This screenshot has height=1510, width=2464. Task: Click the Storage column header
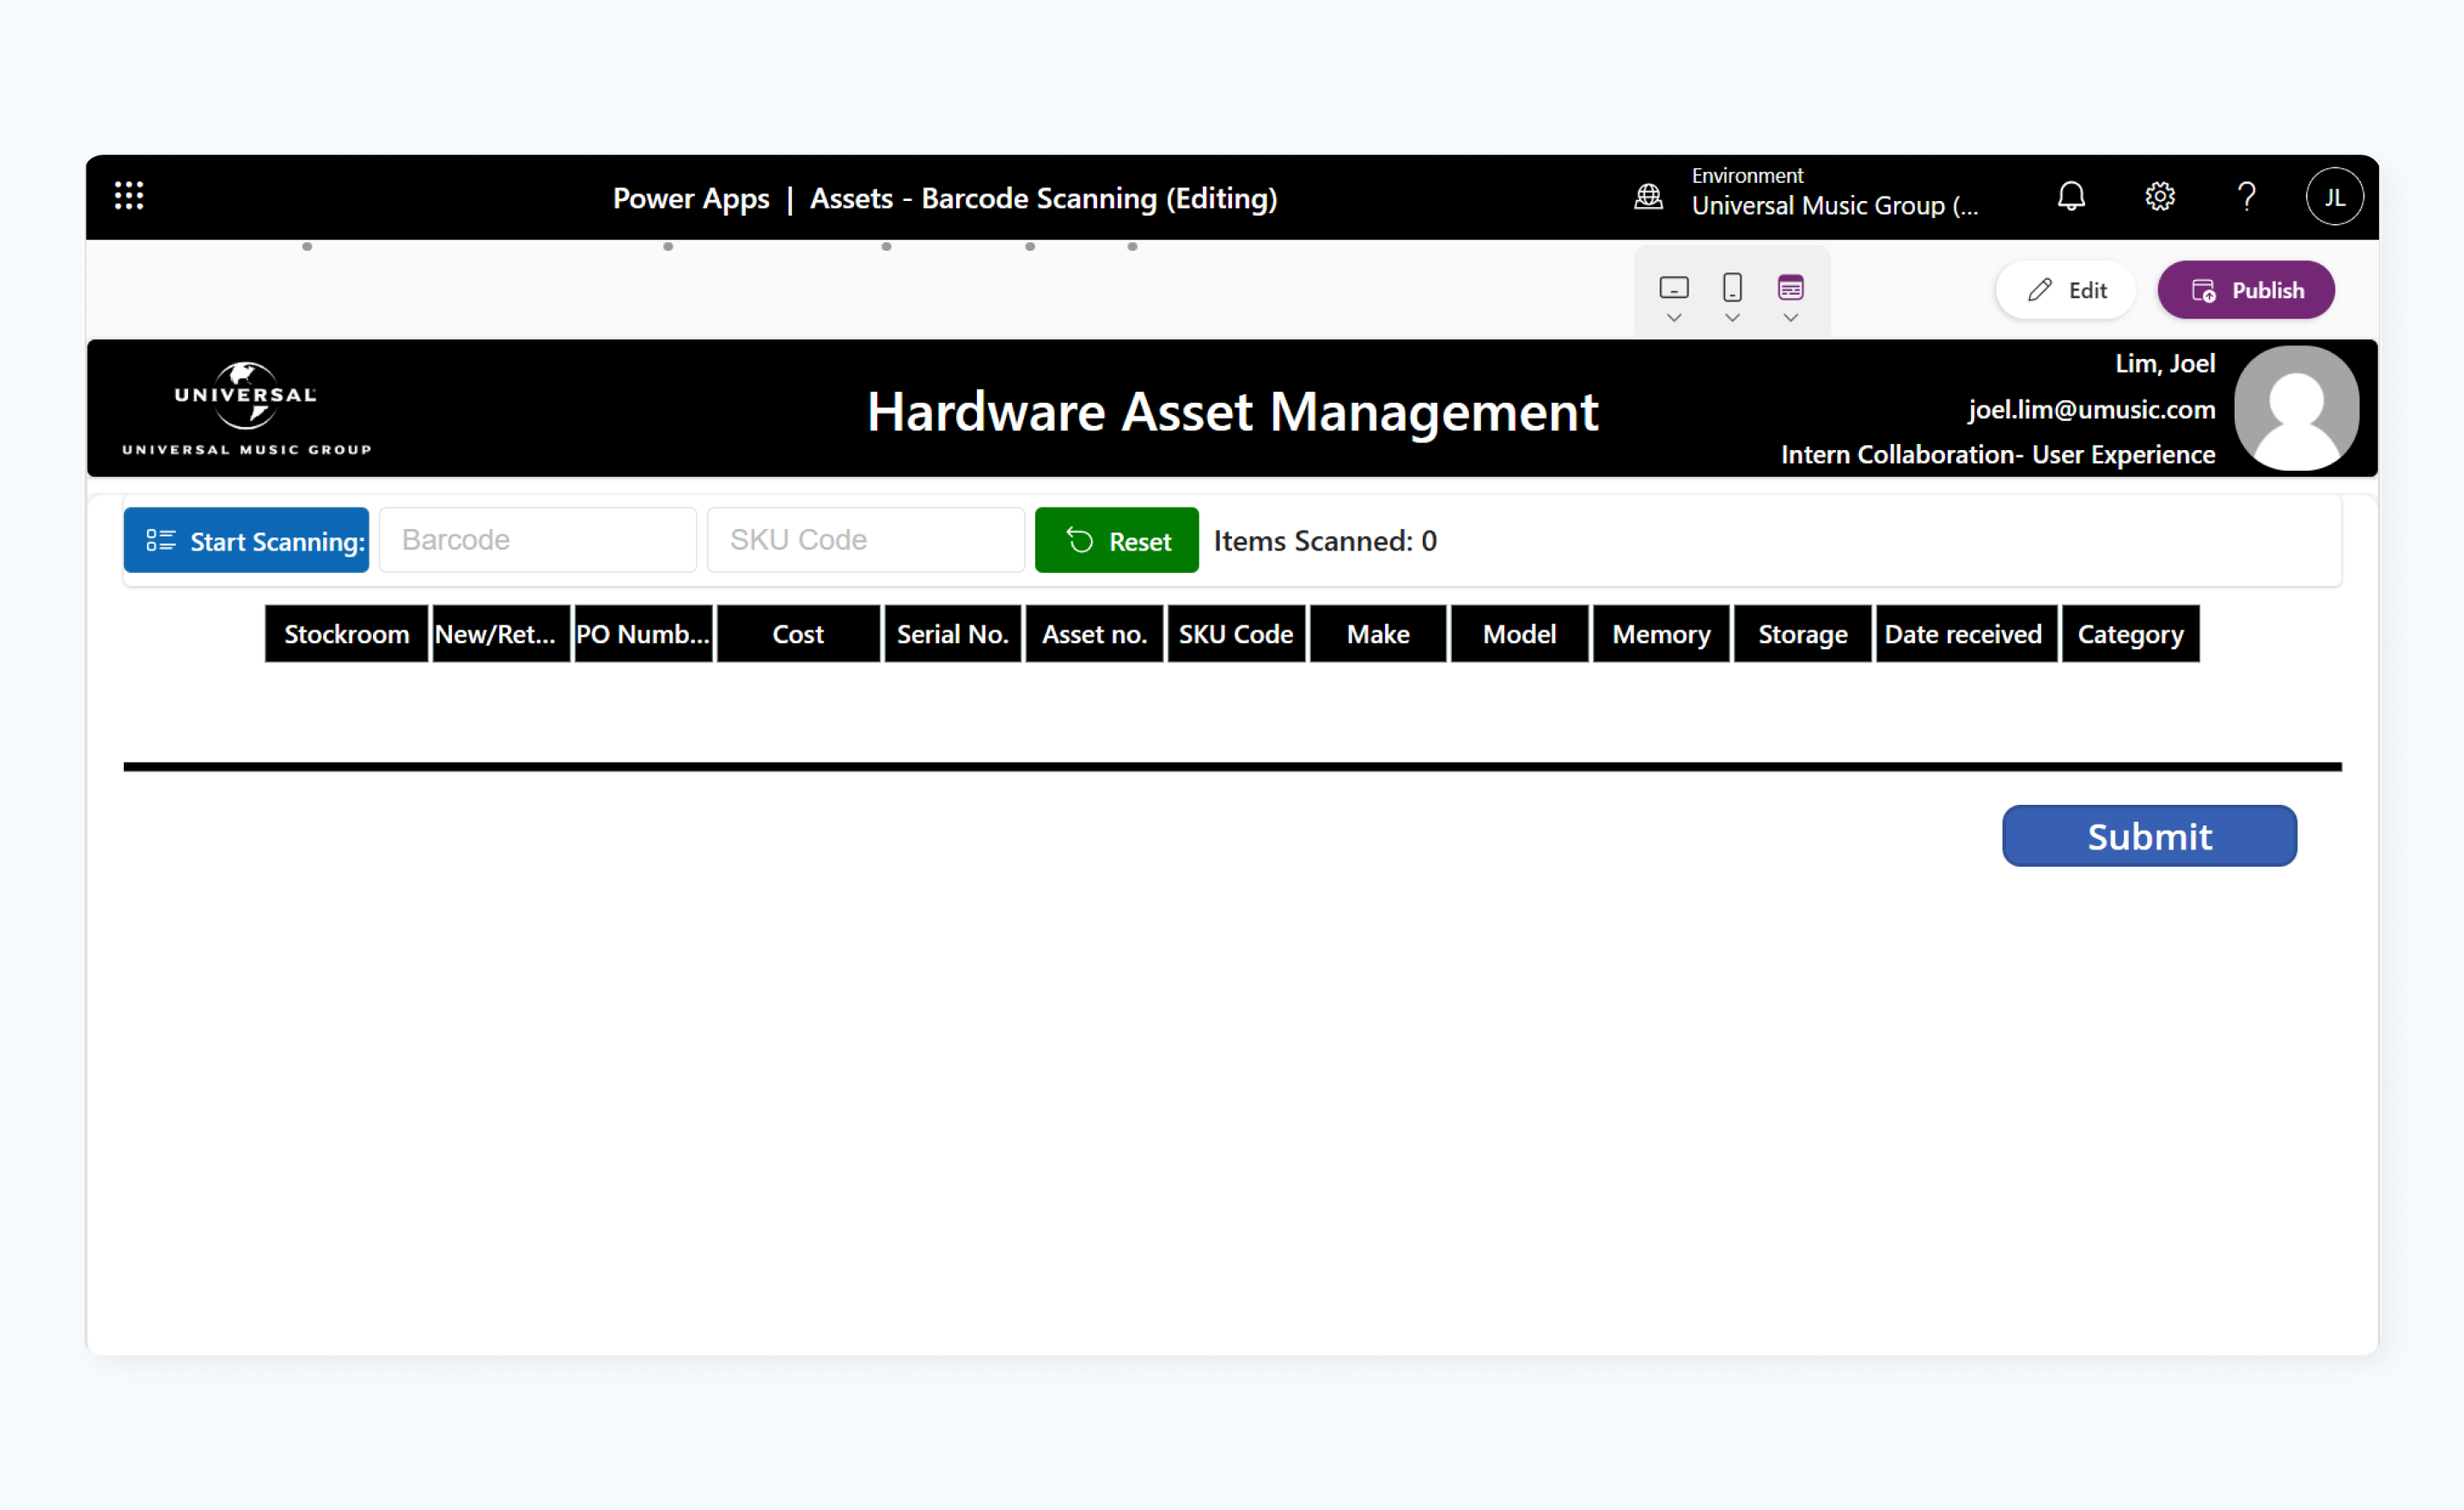1802,634
